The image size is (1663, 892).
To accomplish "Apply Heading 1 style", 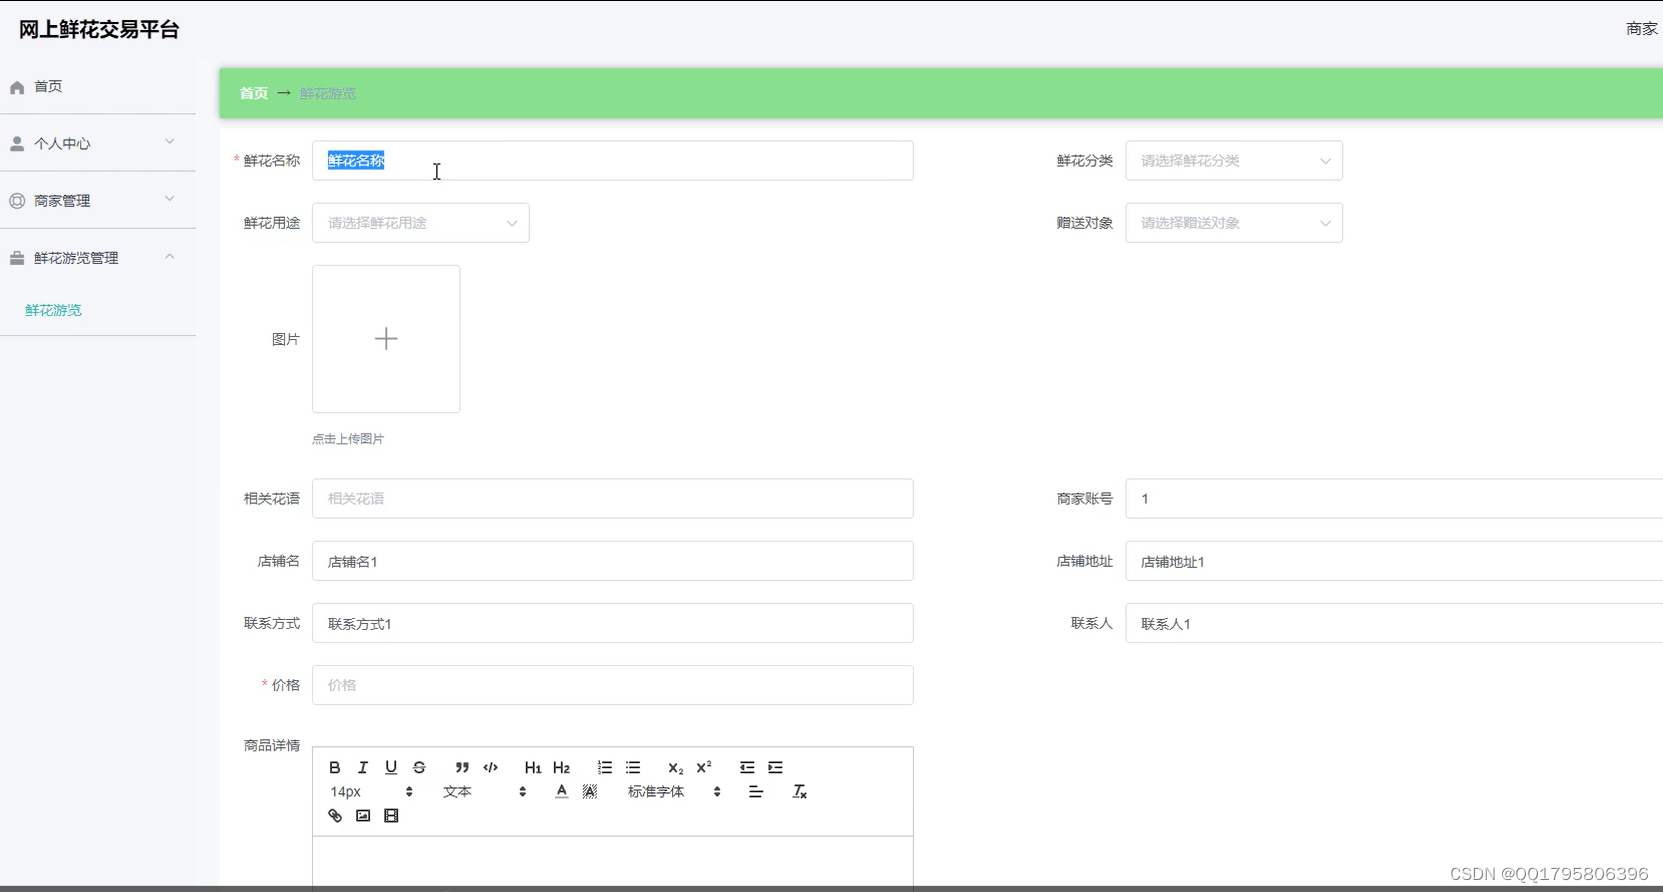I will tap(533, 767).
